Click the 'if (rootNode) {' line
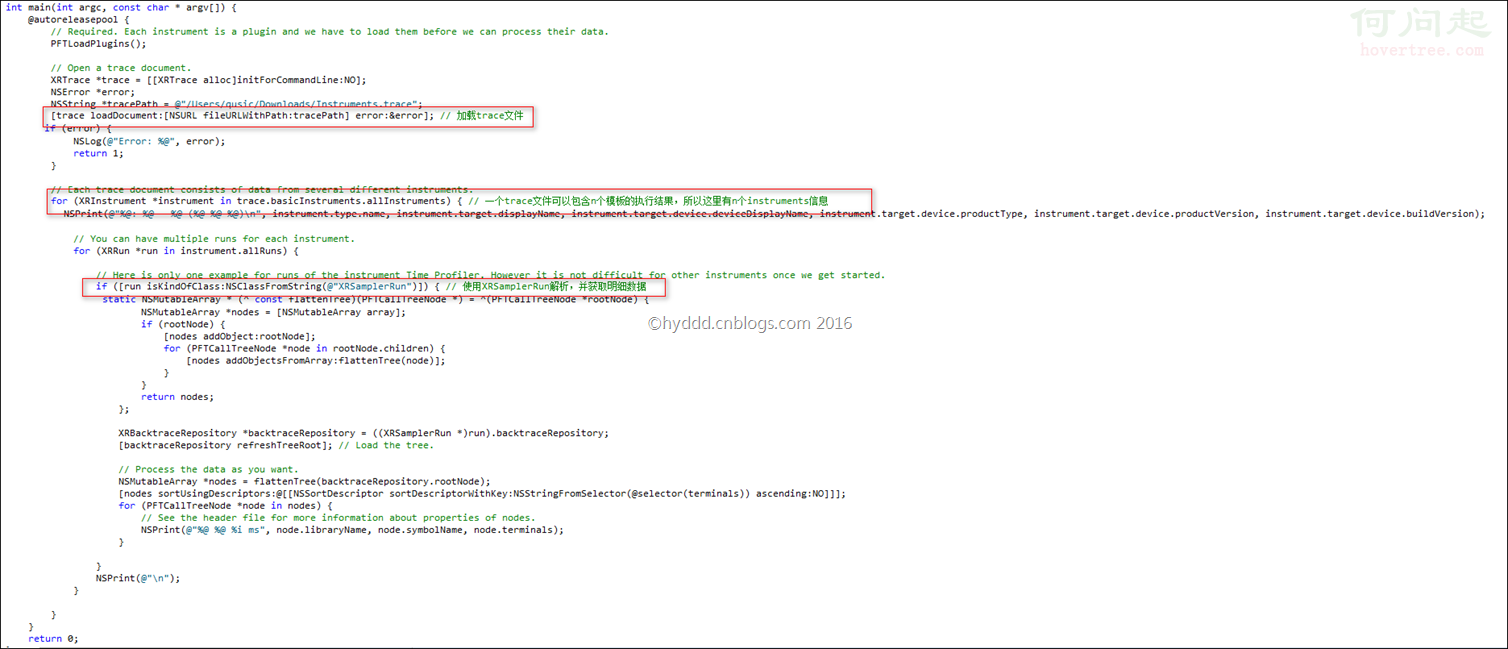This screenshot has width=1508, height=649. point(183,324)
